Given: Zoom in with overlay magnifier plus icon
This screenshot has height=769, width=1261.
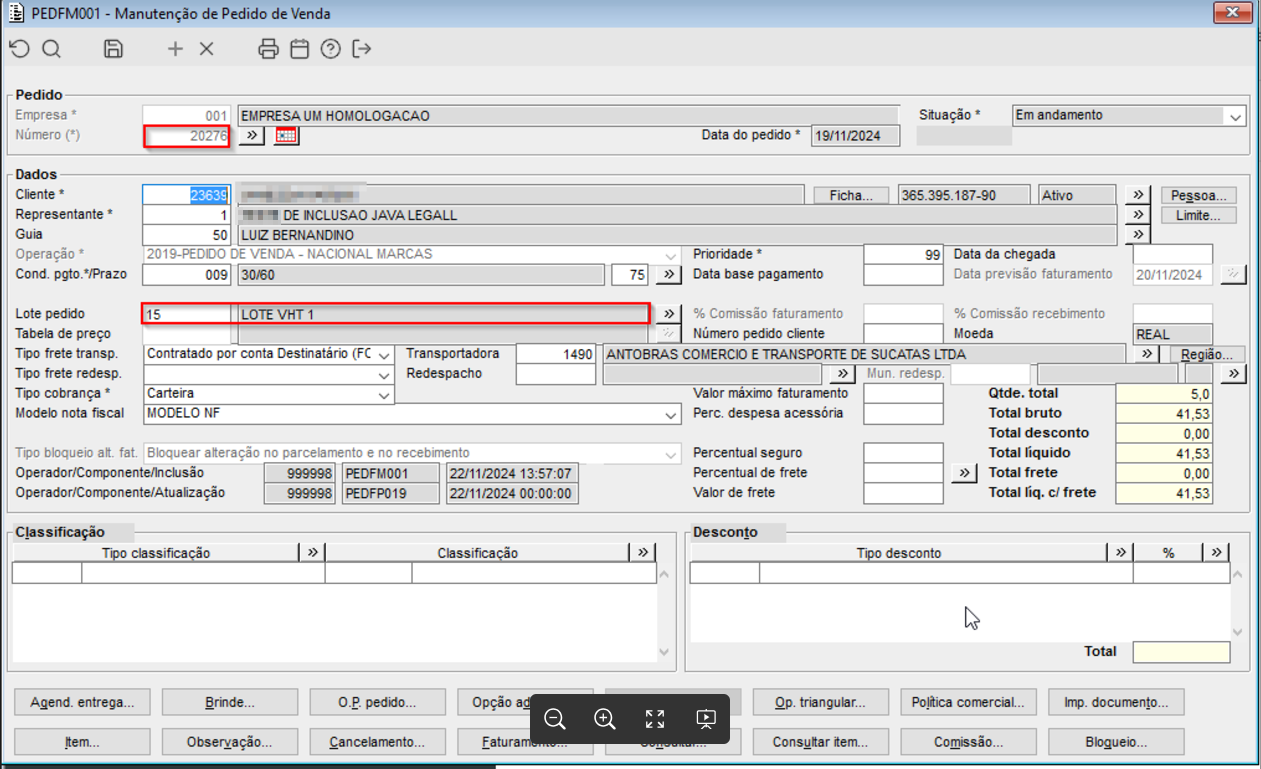Looking at the screenshot, I should point(605,719).
